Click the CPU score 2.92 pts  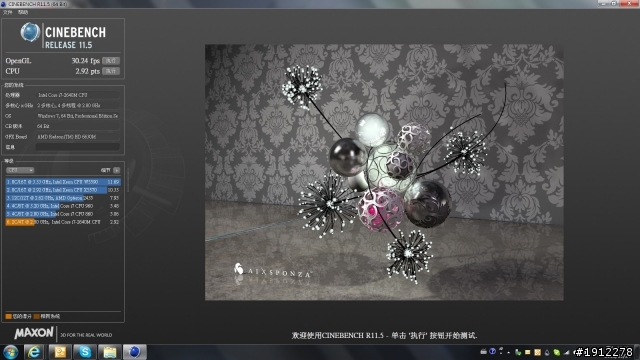(x=87, y=71)
